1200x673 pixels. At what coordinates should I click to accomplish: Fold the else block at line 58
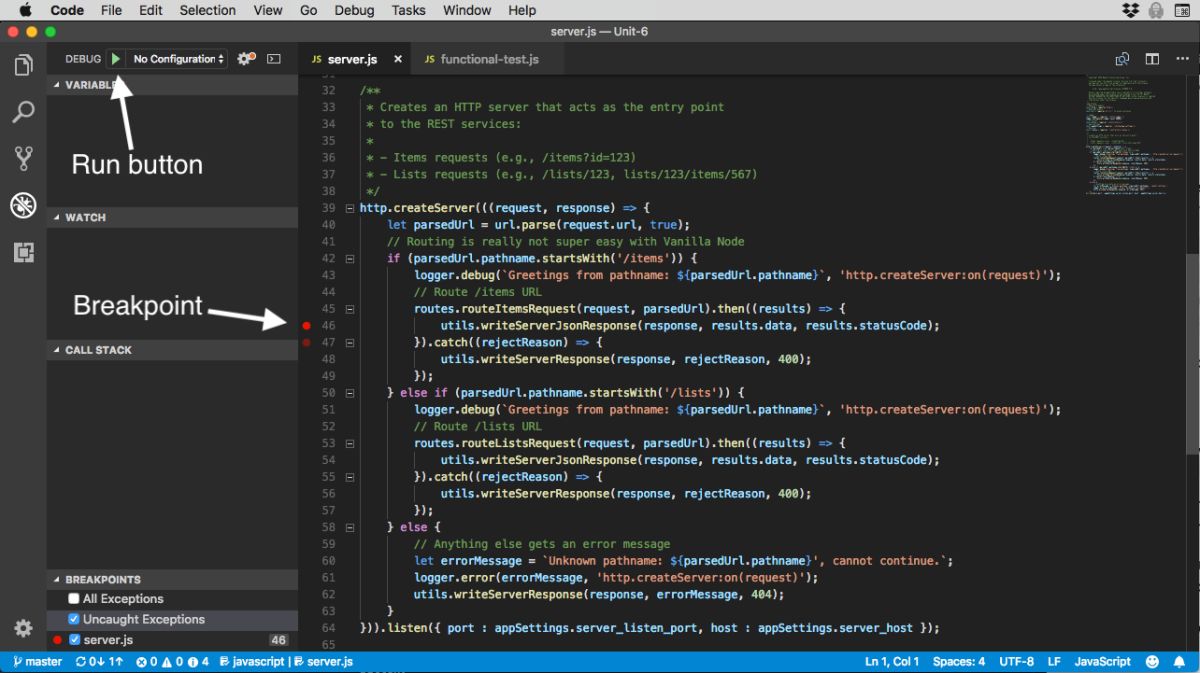(349, 527)
